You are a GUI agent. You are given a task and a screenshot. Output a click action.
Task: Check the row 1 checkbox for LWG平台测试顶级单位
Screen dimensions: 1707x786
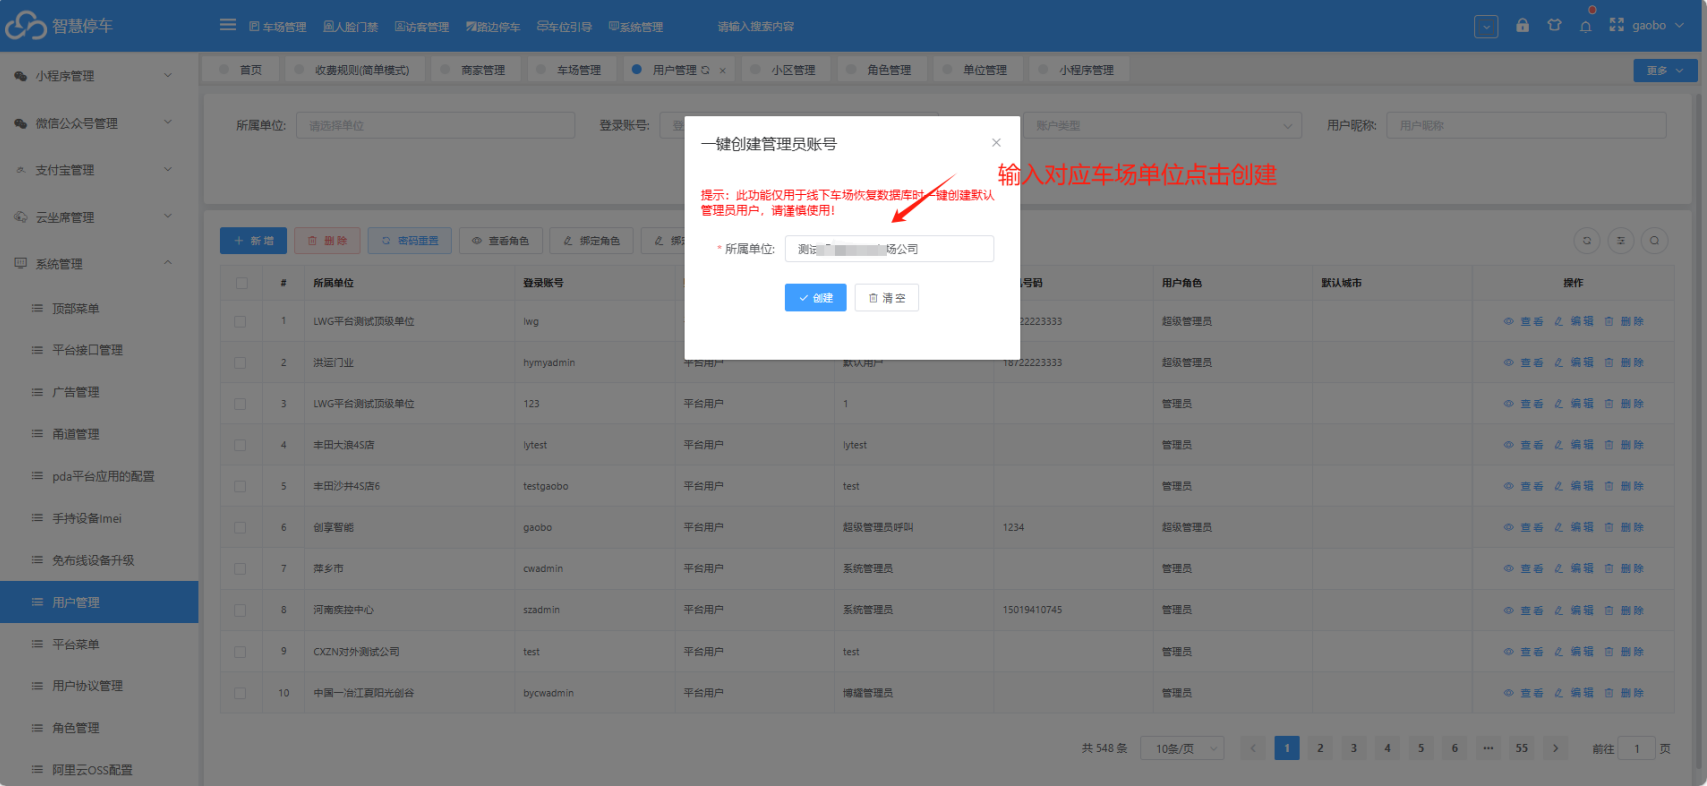[x=240, y=322]
